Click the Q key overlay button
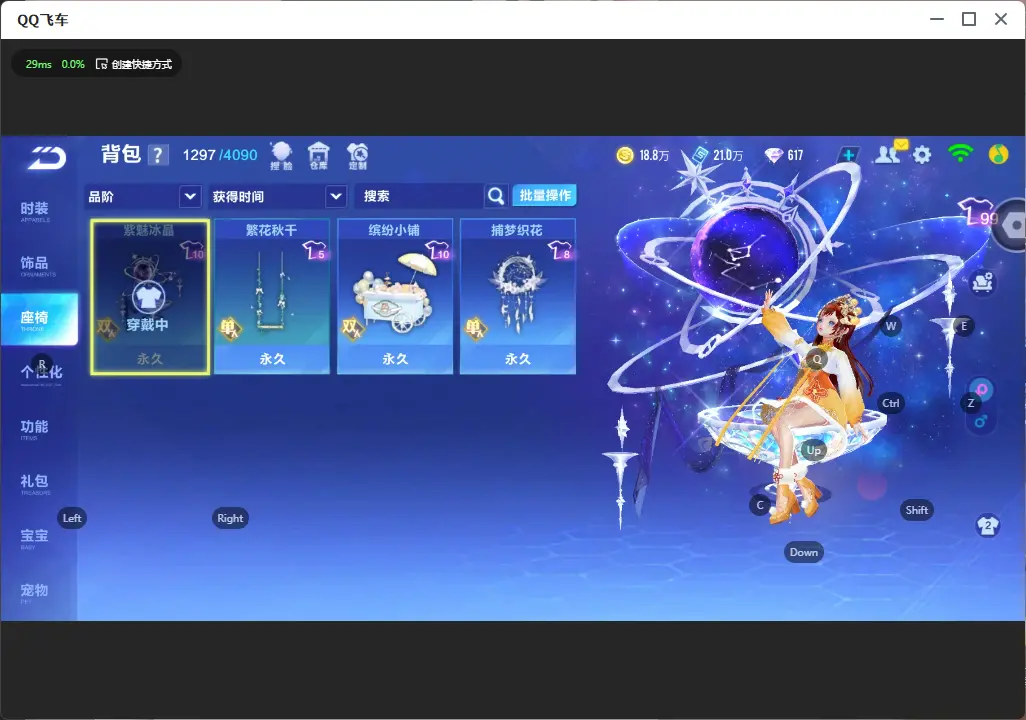Image resolution: width=1026 pixels, height=720 pixels. coord(817,359)
